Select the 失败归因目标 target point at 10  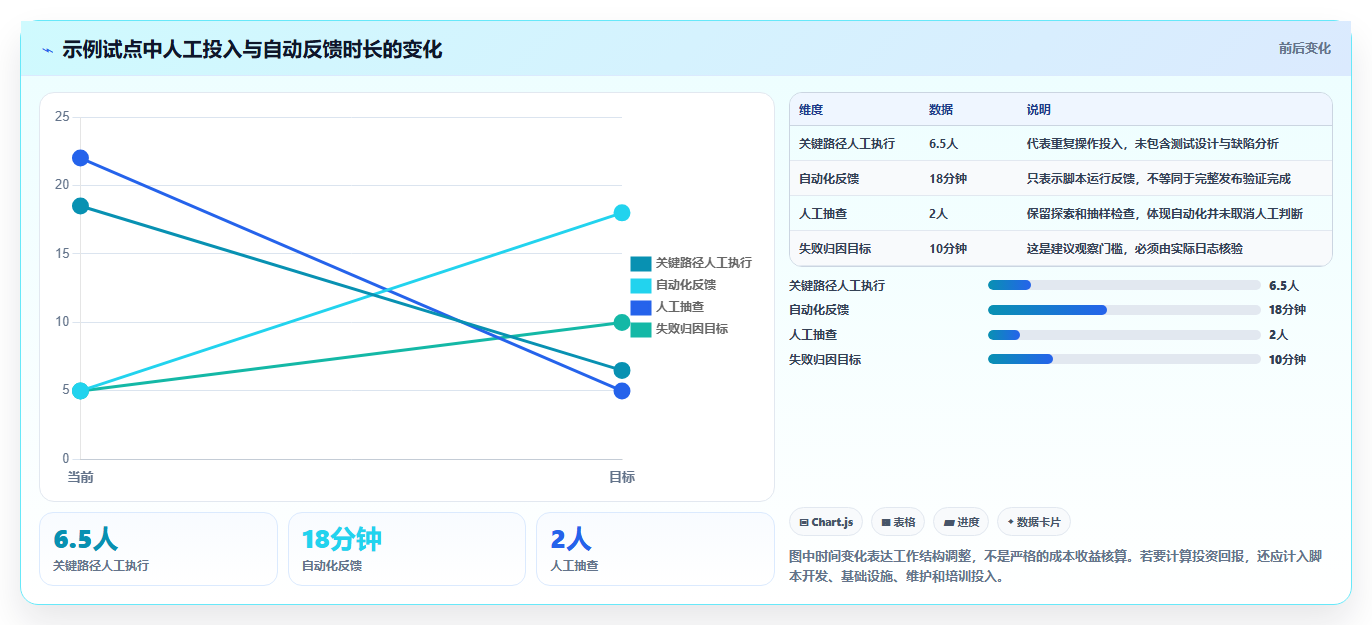(622, 322)
